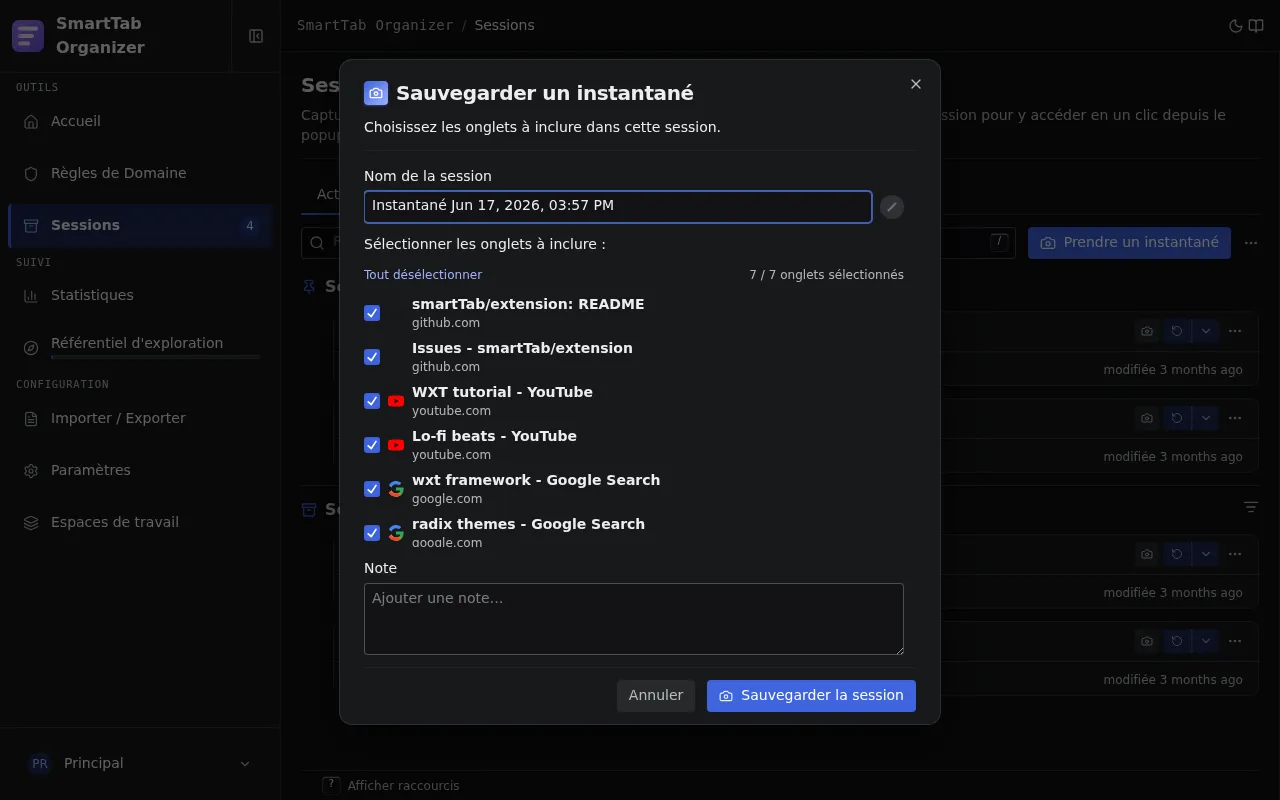Click 'radix themes - Google Search' title
1280x800 pixels.
(x=528, y=524)
